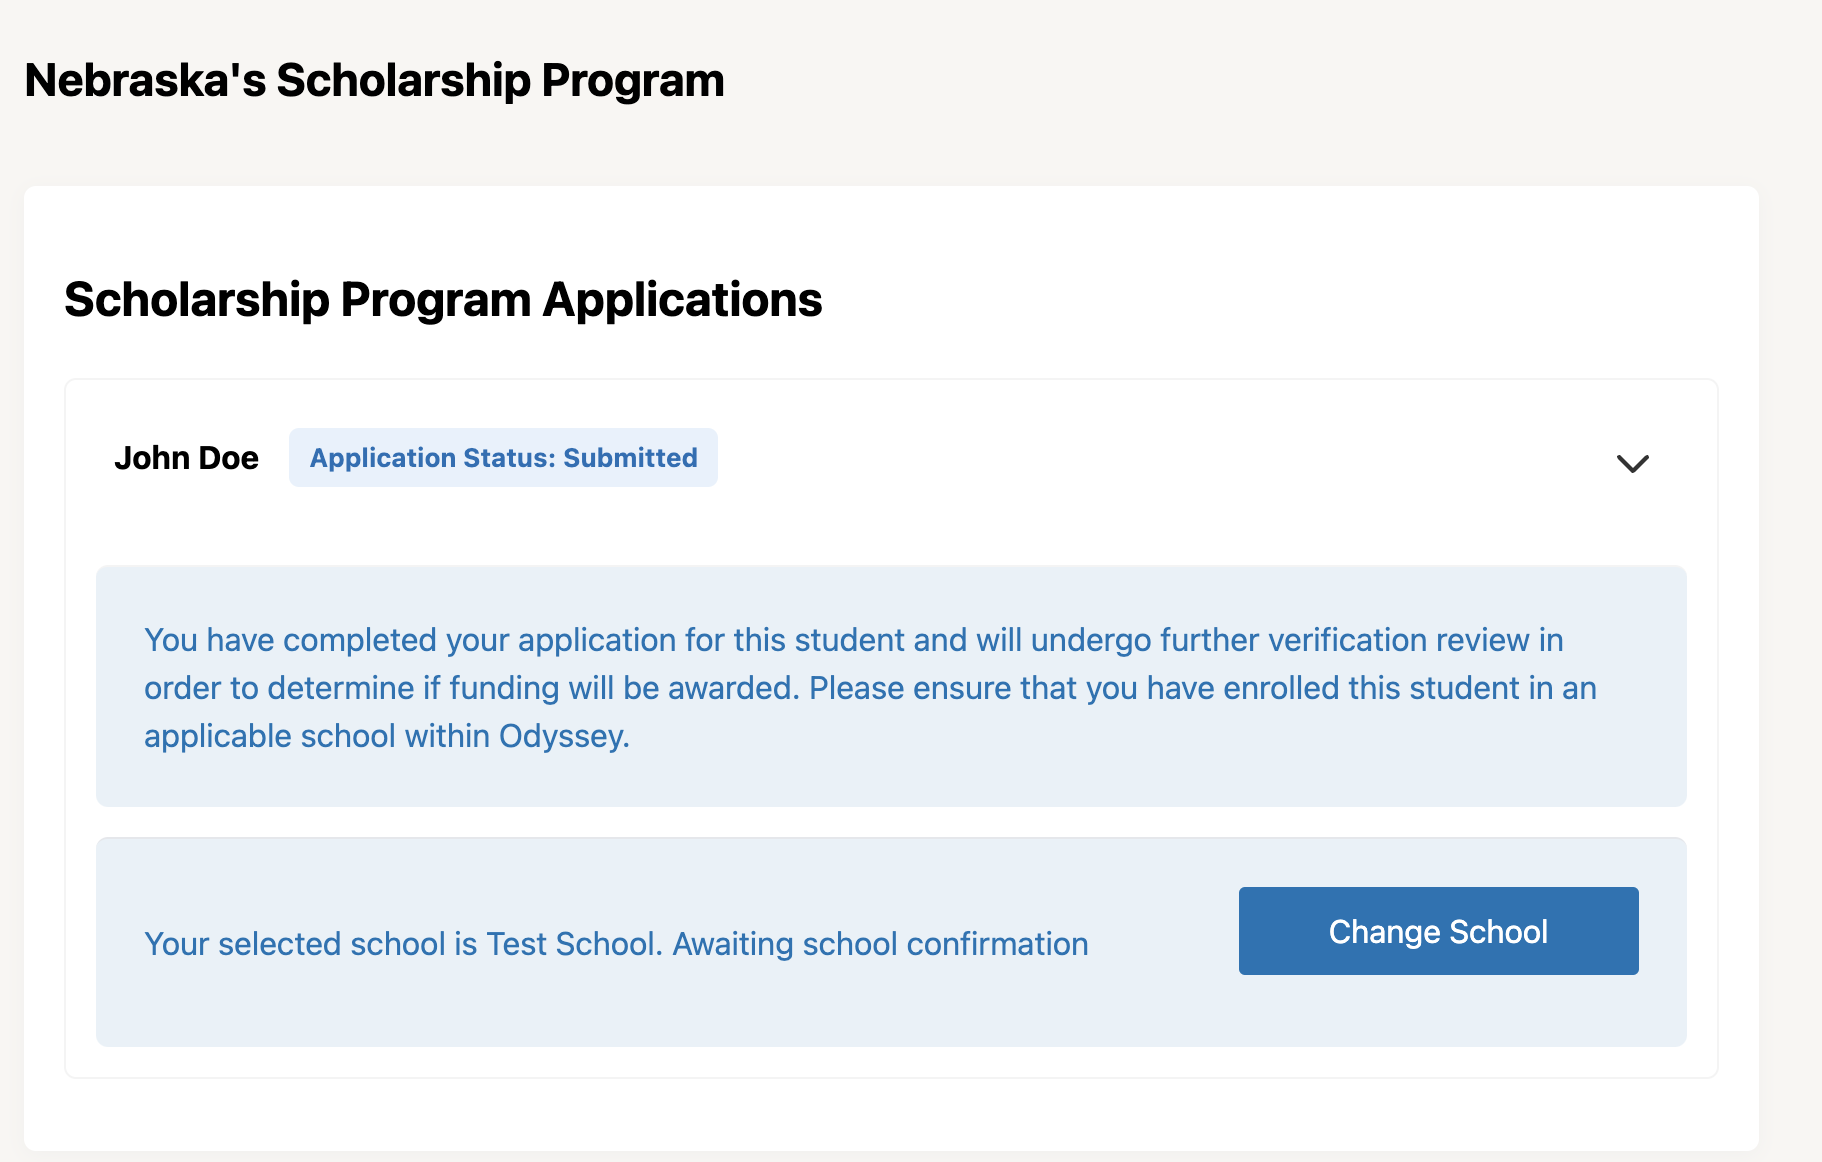Click the Nebraska's Scholarship Program page title
Screen dimensions: 1822x1162
point(374,81)
